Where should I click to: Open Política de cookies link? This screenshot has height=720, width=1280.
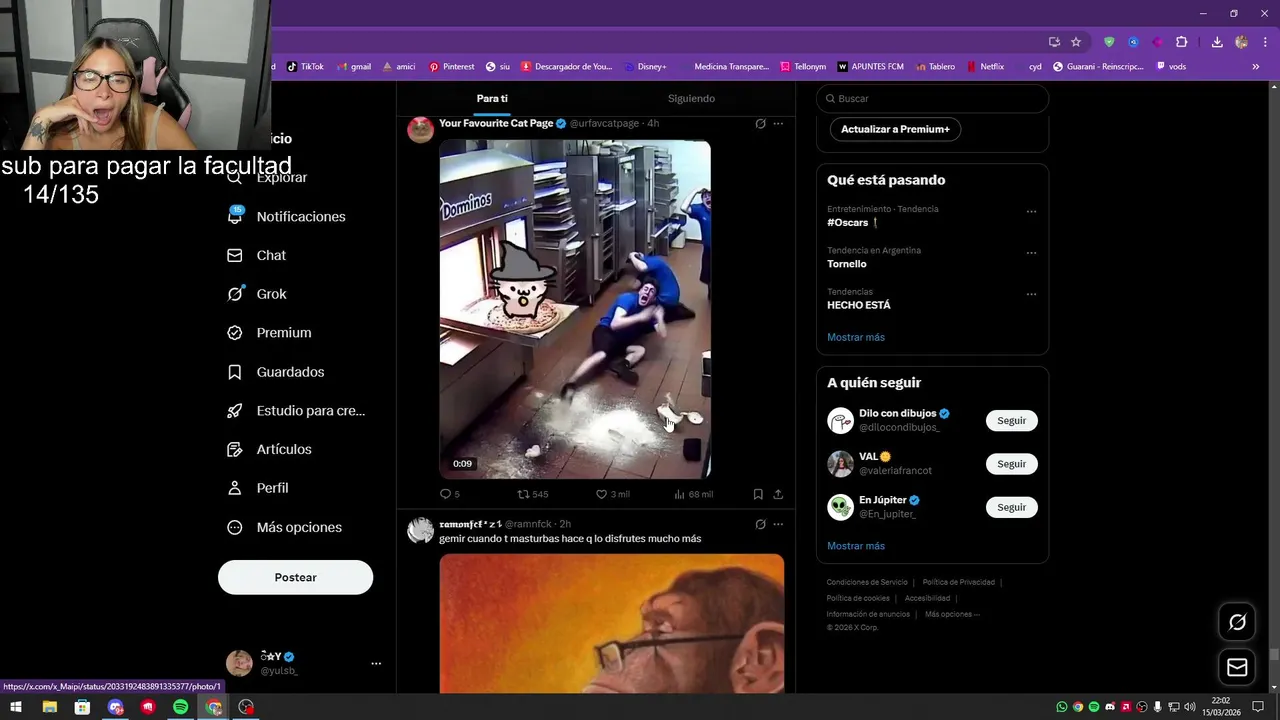858,598
